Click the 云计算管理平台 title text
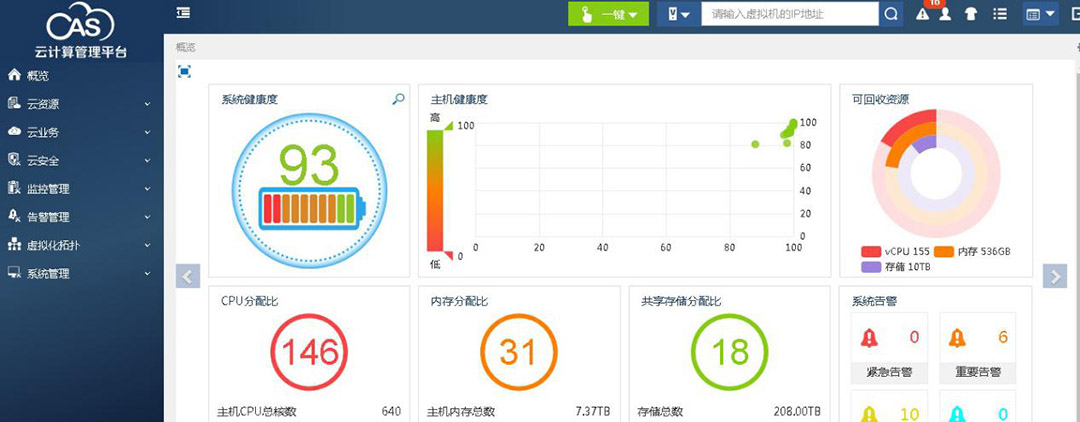The image size is (1080, 422). 81,52
